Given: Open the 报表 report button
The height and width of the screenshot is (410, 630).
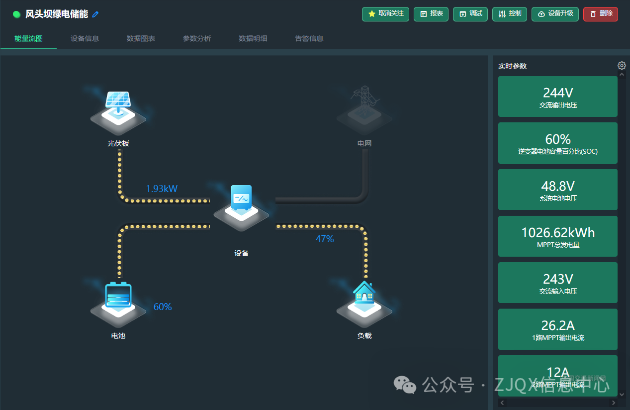Looking at the screenshot, I should point(432,14).
